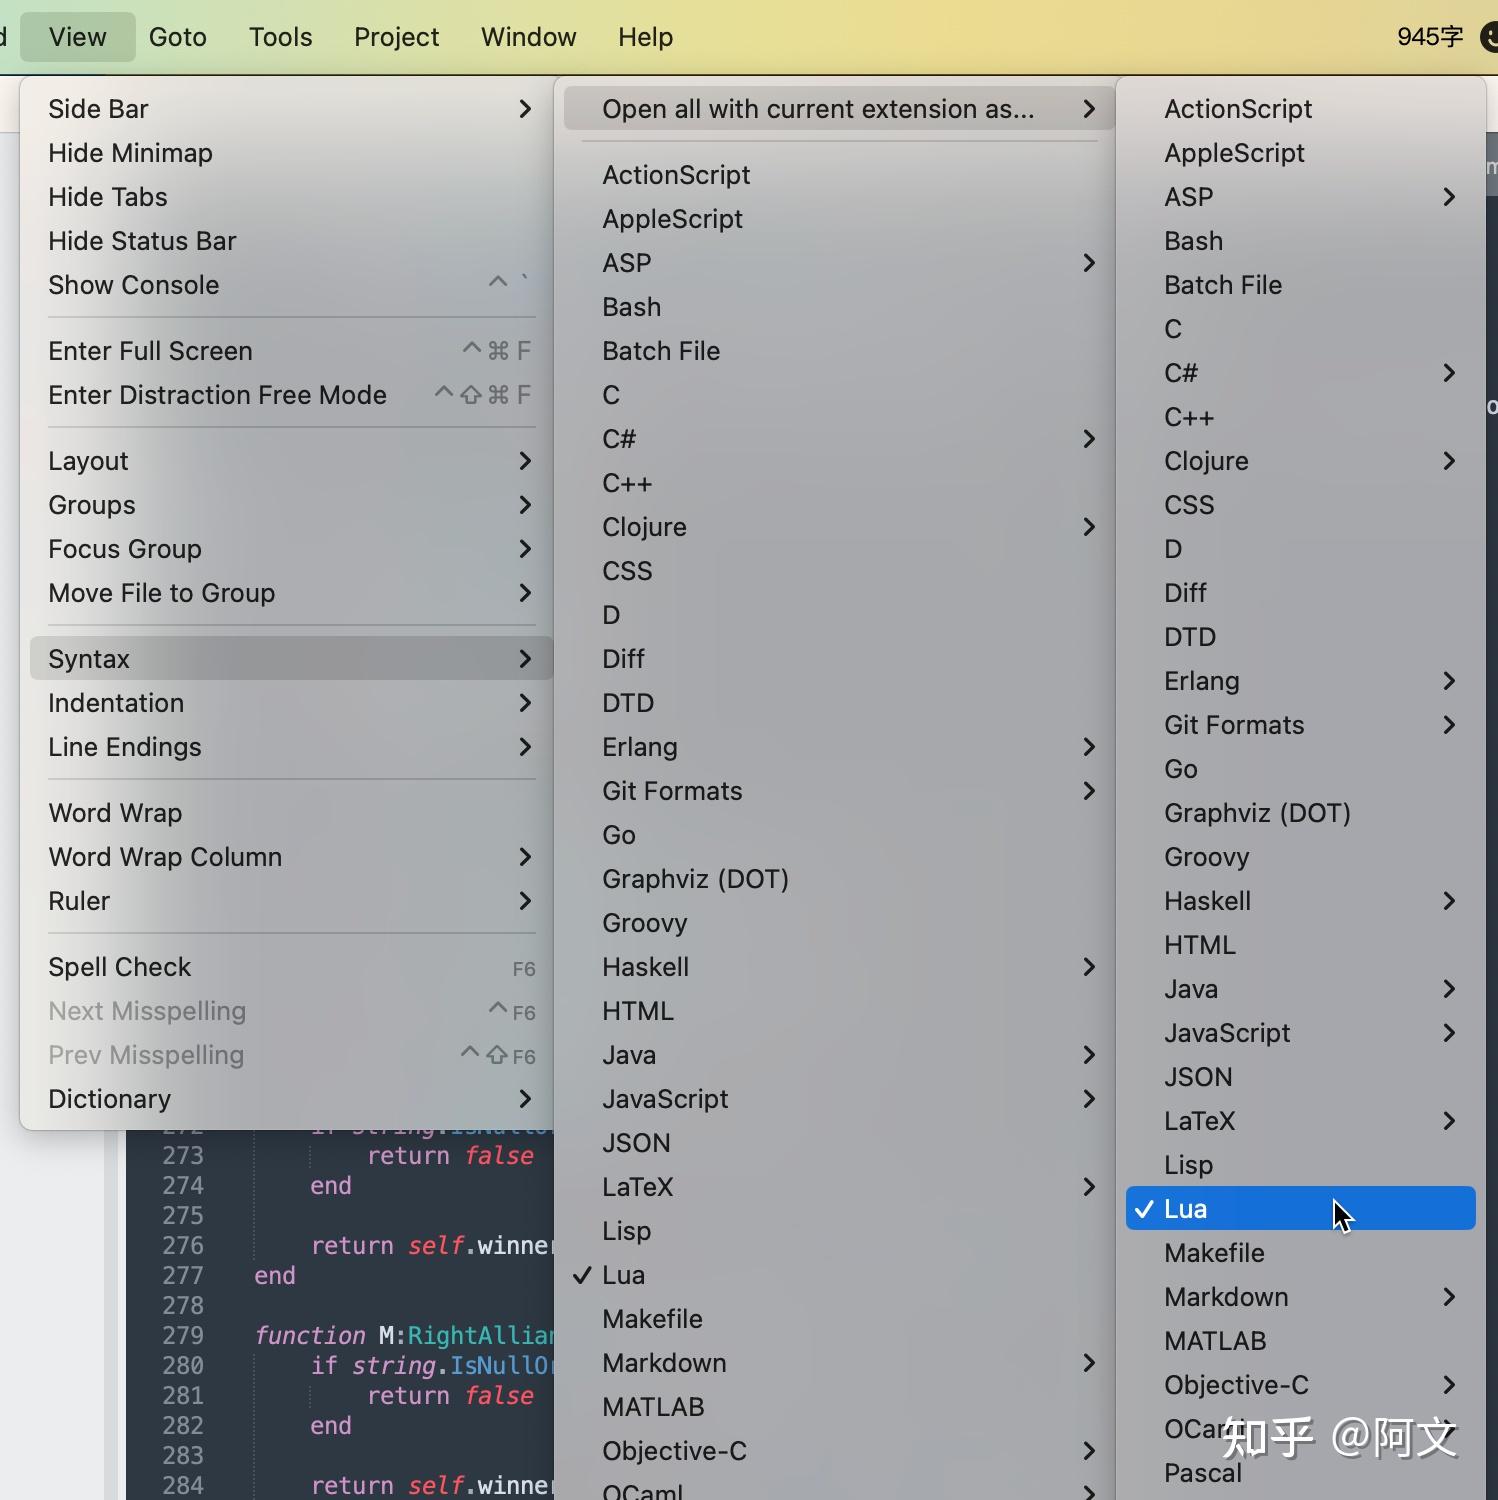Image resolution: width=1498 pixels, height=1500 pixels.
Task: Expand the Side Bar submenu
Action: (x=291, y=109)
